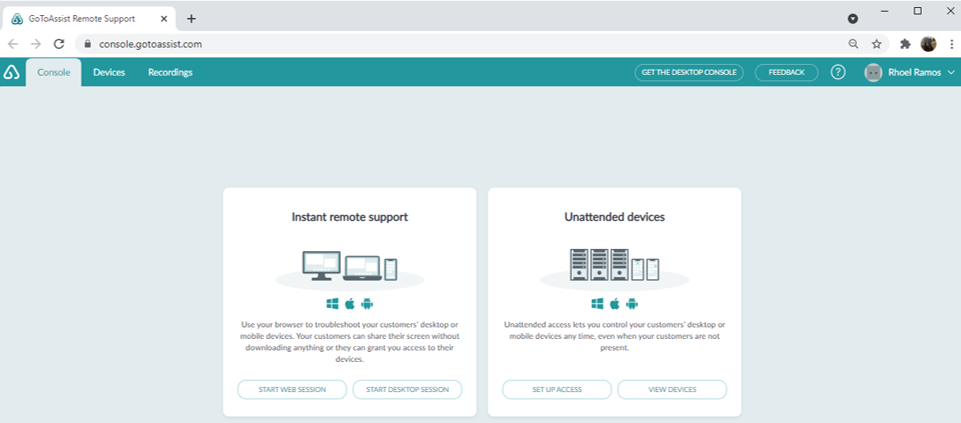Click the padlock site security icon

click(88, 44)
